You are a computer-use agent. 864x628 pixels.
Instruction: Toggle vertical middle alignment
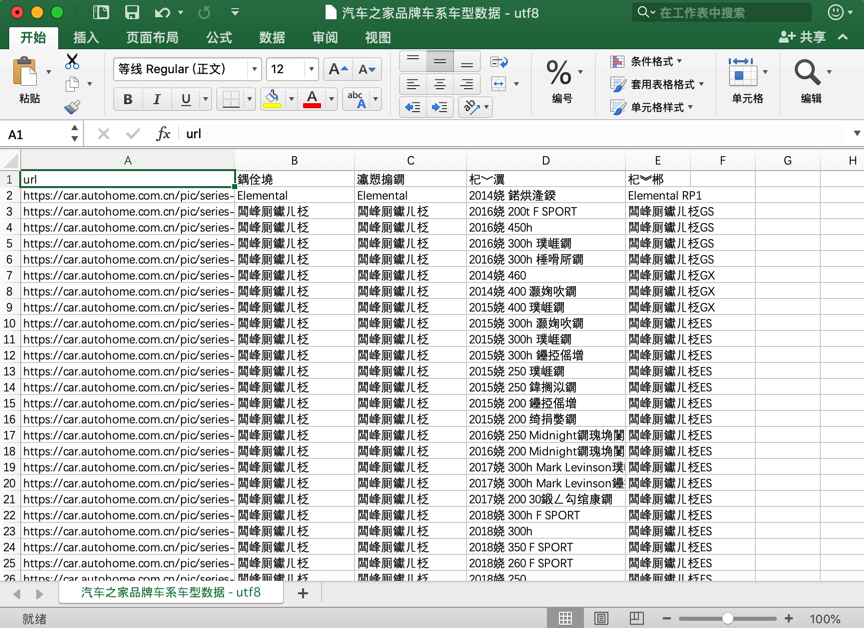440,61
